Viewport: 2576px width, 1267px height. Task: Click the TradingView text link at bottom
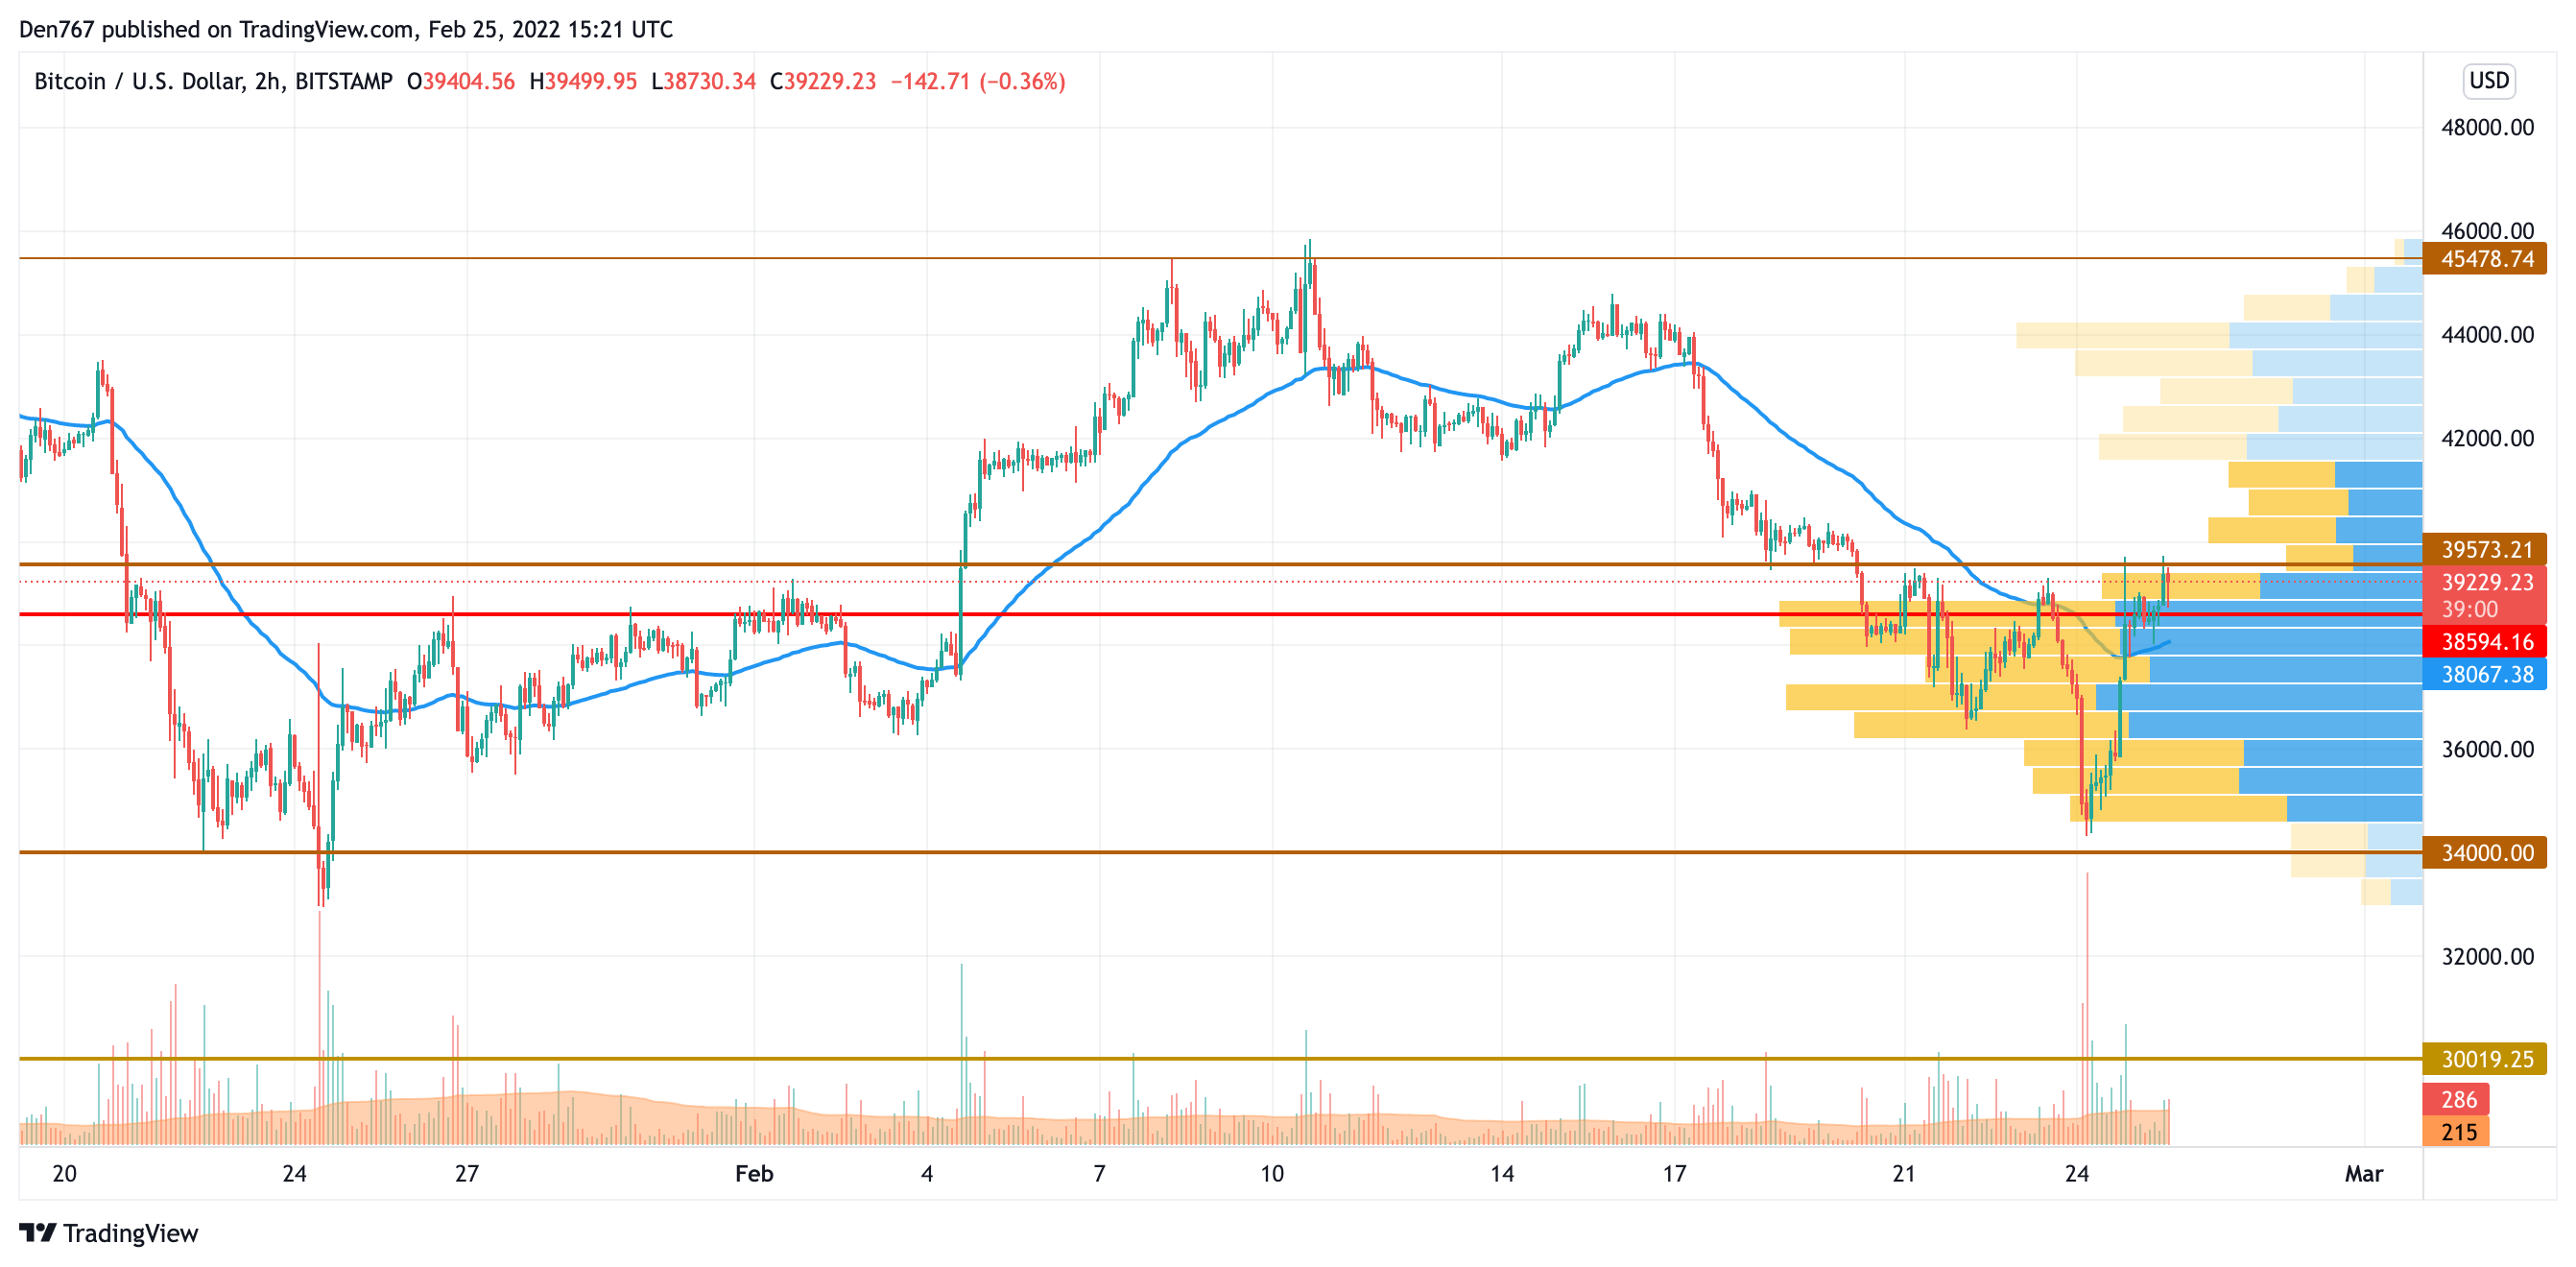[x=130, y=1233]
